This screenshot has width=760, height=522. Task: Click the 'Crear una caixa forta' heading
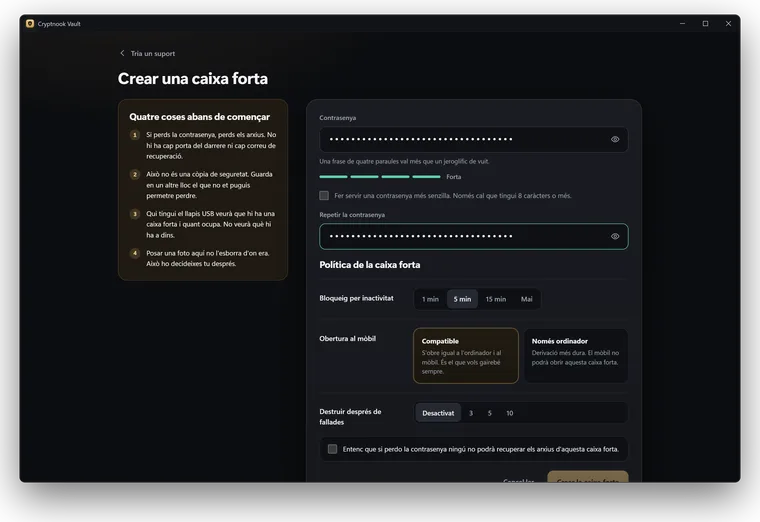(x=193, y=79)
